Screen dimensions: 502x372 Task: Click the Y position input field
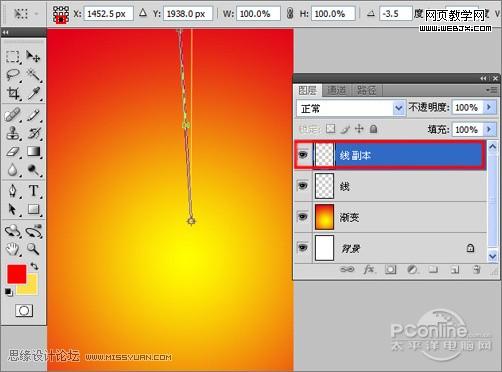pyautogui.click(x=187, y=14)
